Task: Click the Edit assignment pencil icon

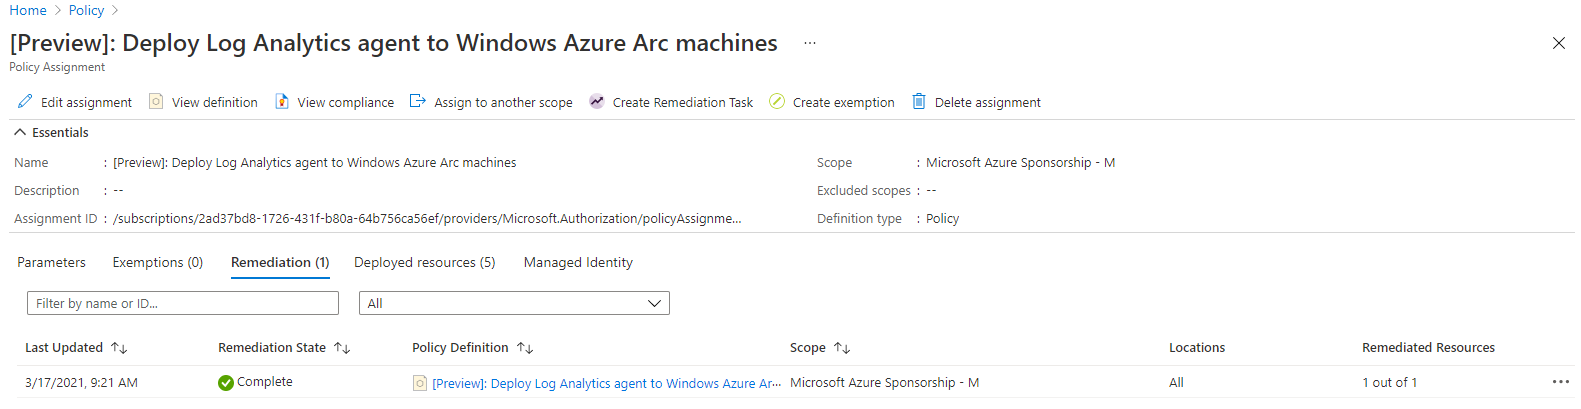Action: 25,102
